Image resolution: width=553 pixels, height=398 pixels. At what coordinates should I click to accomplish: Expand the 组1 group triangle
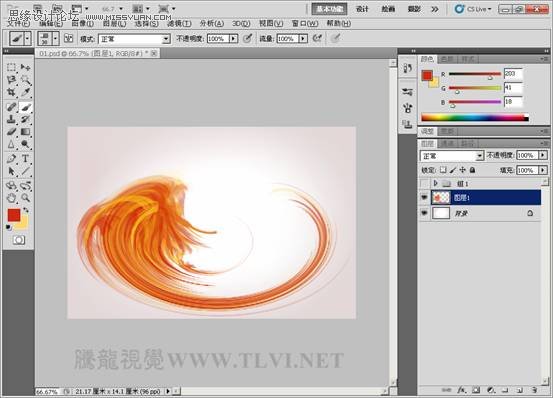(x=435, y=183)
